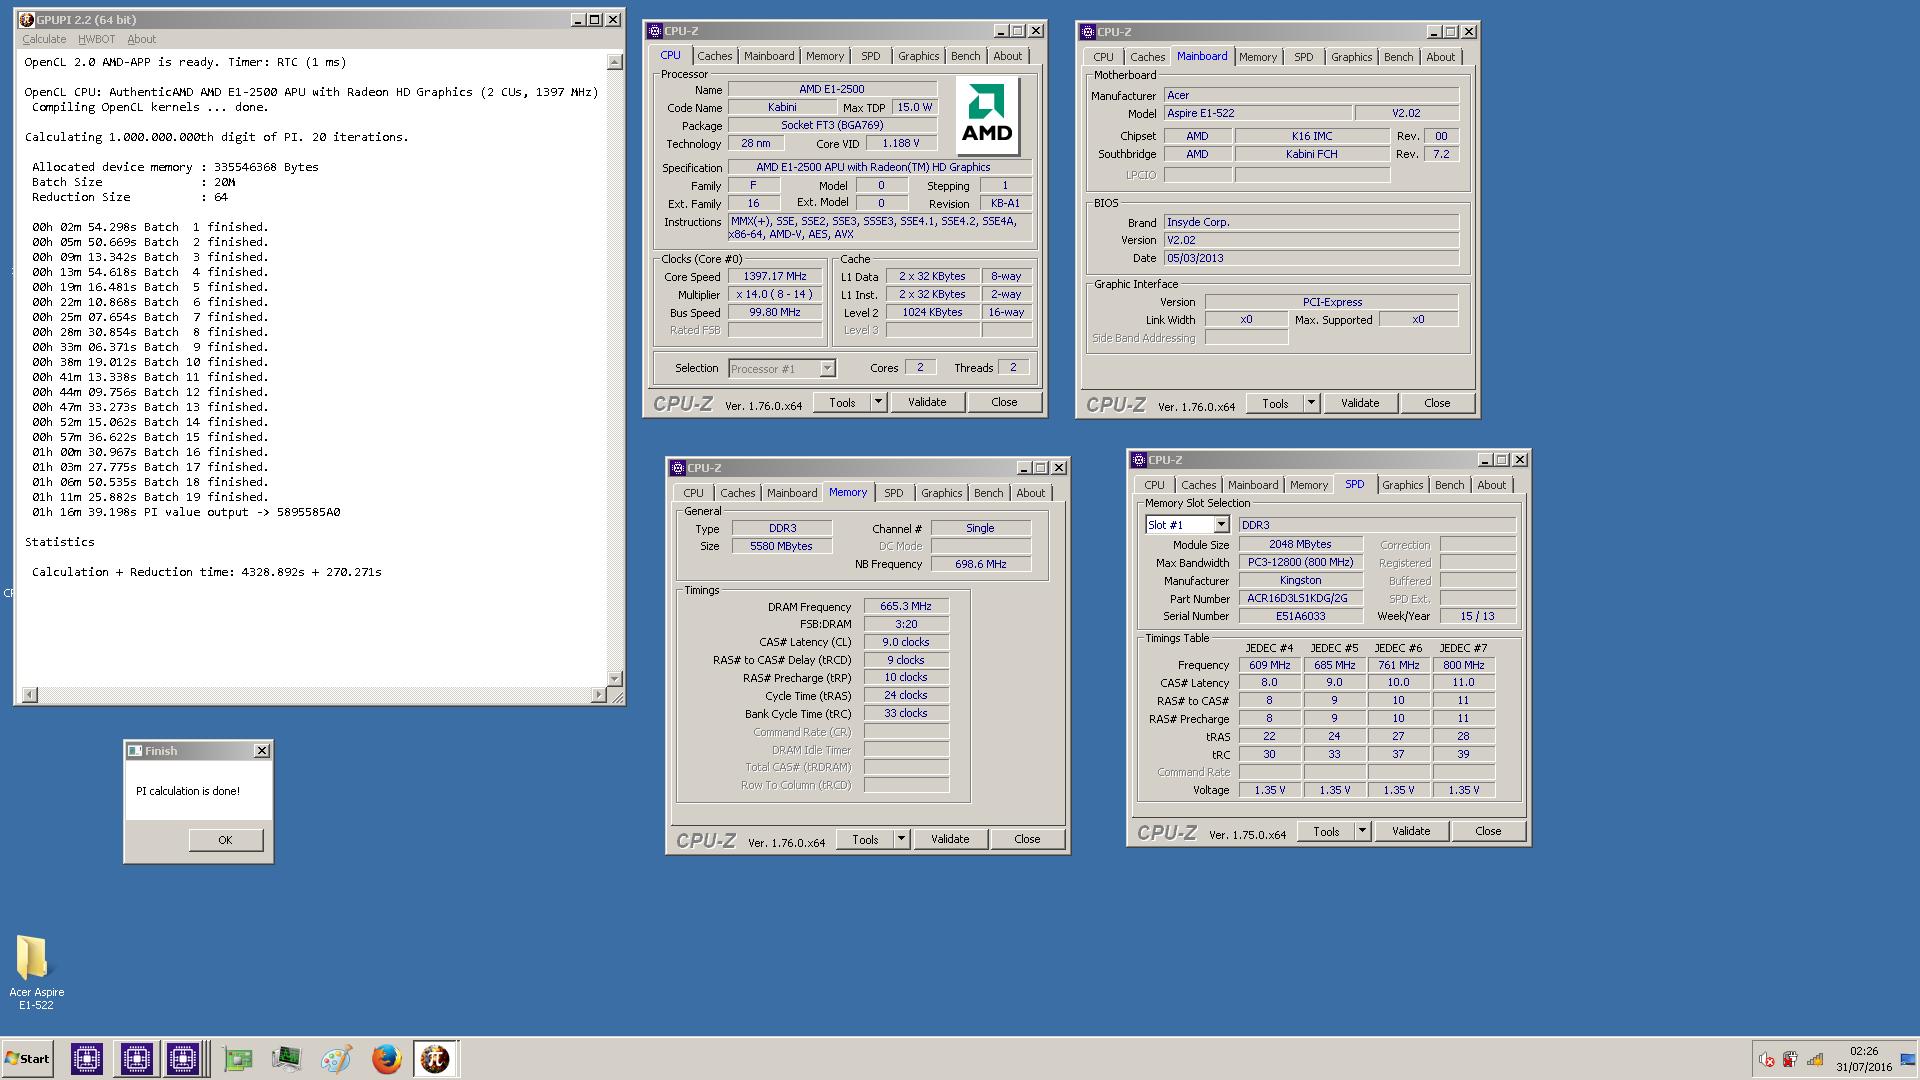Expand Tools dropdown arrow in Memory window
This screenshot has height=1080, width=1920.
(901, 839)
